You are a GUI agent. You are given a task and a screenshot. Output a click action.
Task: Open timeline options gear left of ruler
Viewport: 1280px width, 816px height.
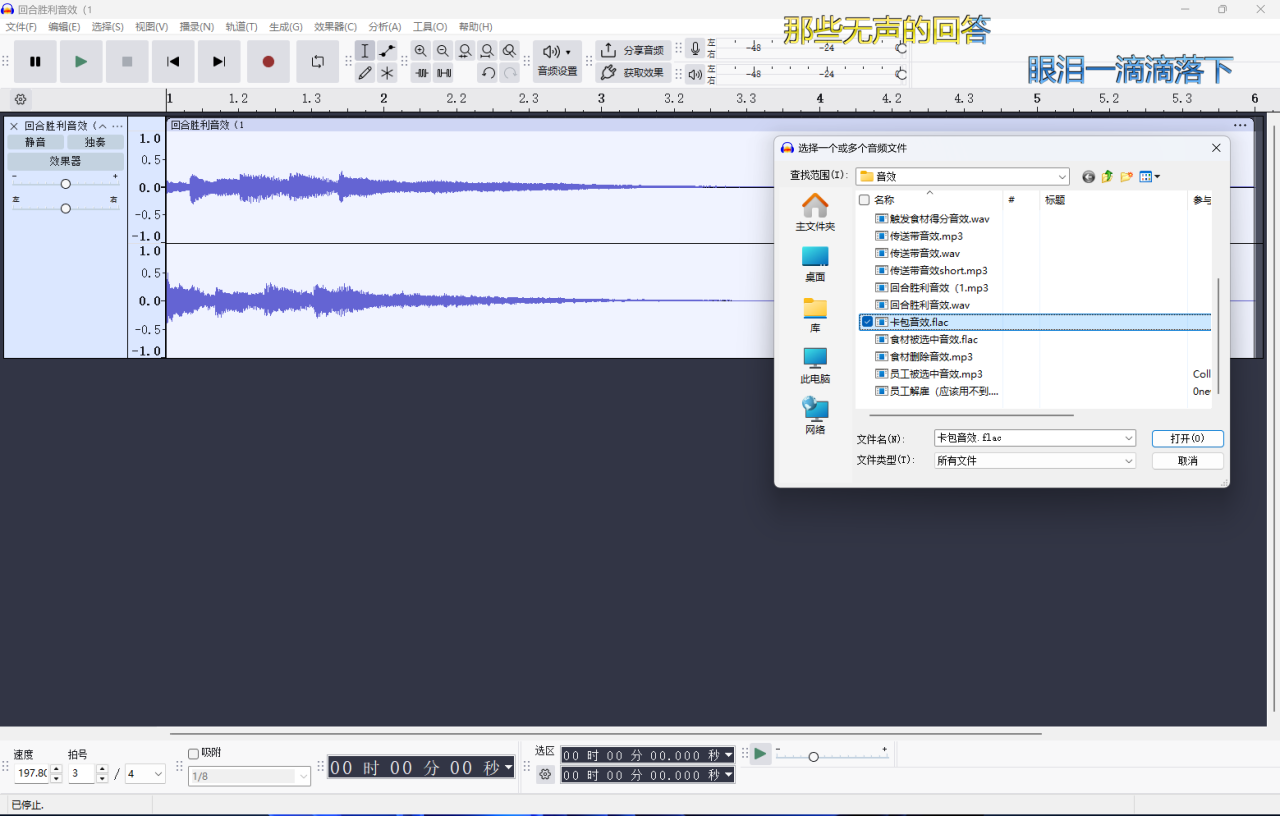[20, 99]
